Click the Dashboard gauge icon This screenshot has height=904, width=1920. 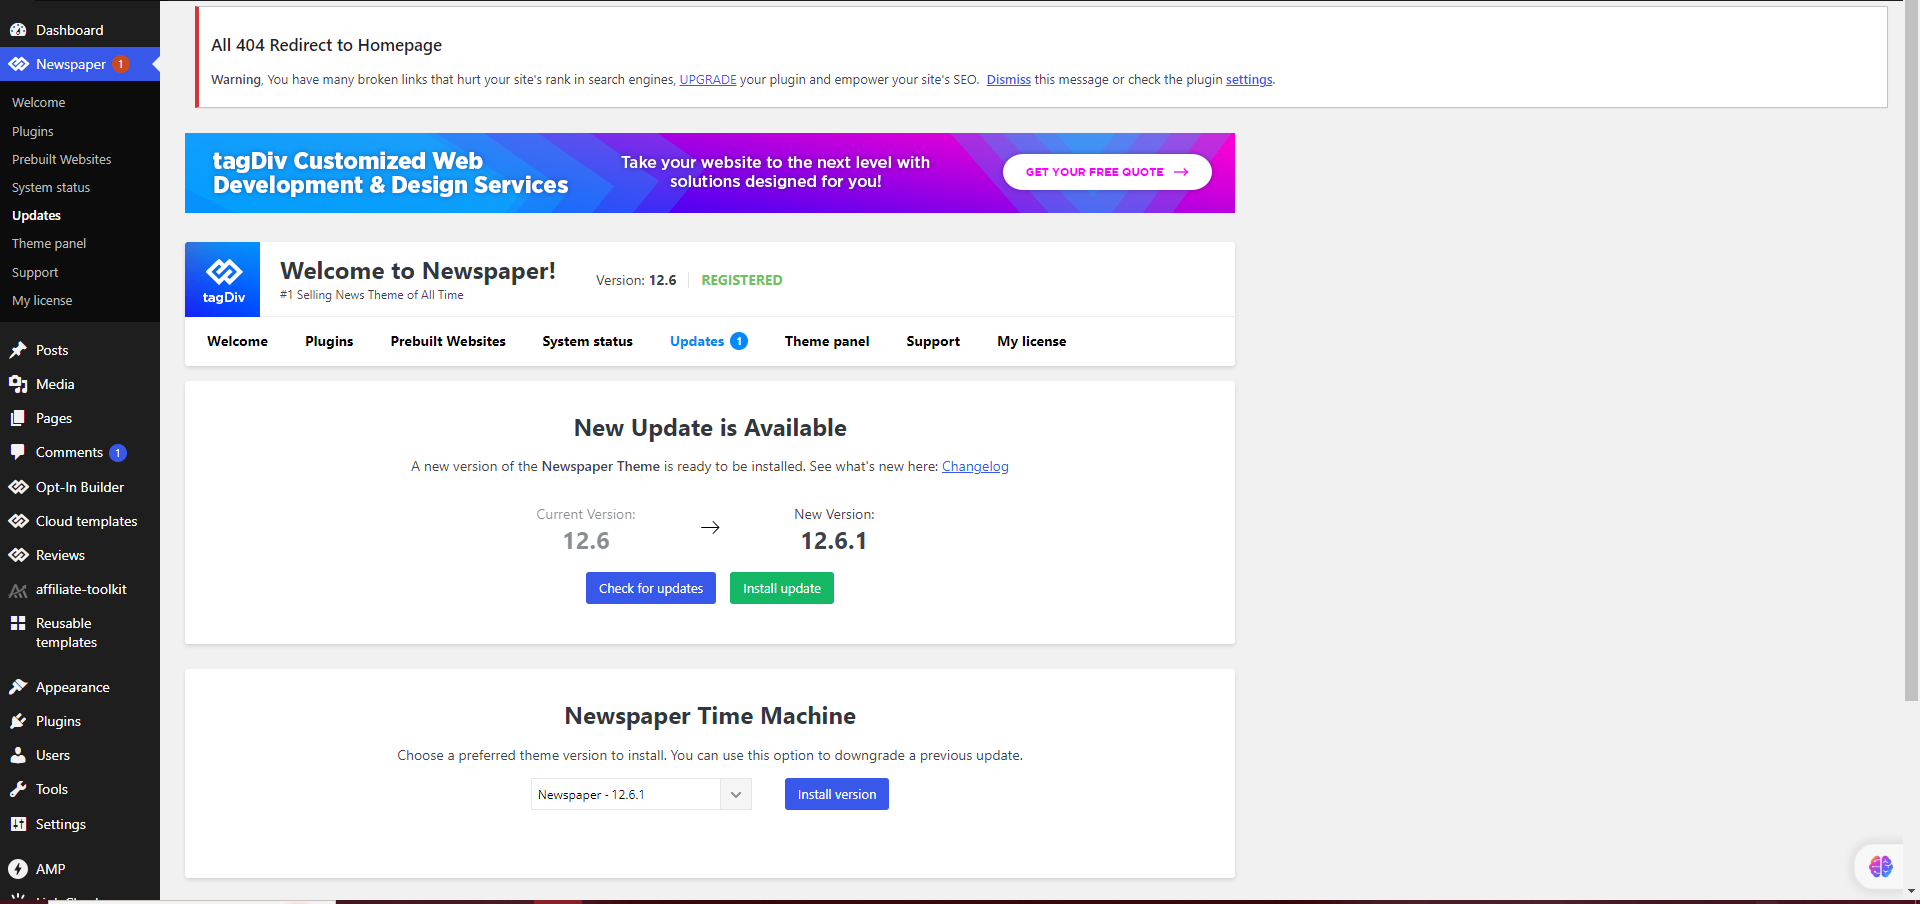tap(18, 30)
